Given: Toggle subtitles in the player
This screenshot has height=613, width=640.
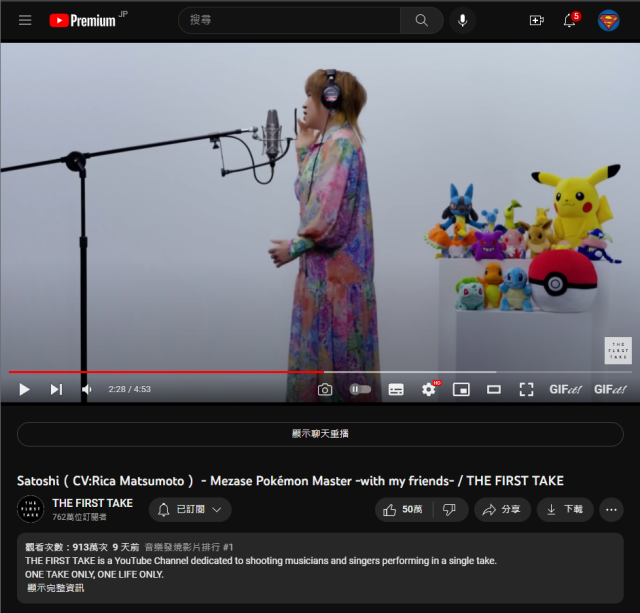Looking at the screenshot, I should (396, 389).
